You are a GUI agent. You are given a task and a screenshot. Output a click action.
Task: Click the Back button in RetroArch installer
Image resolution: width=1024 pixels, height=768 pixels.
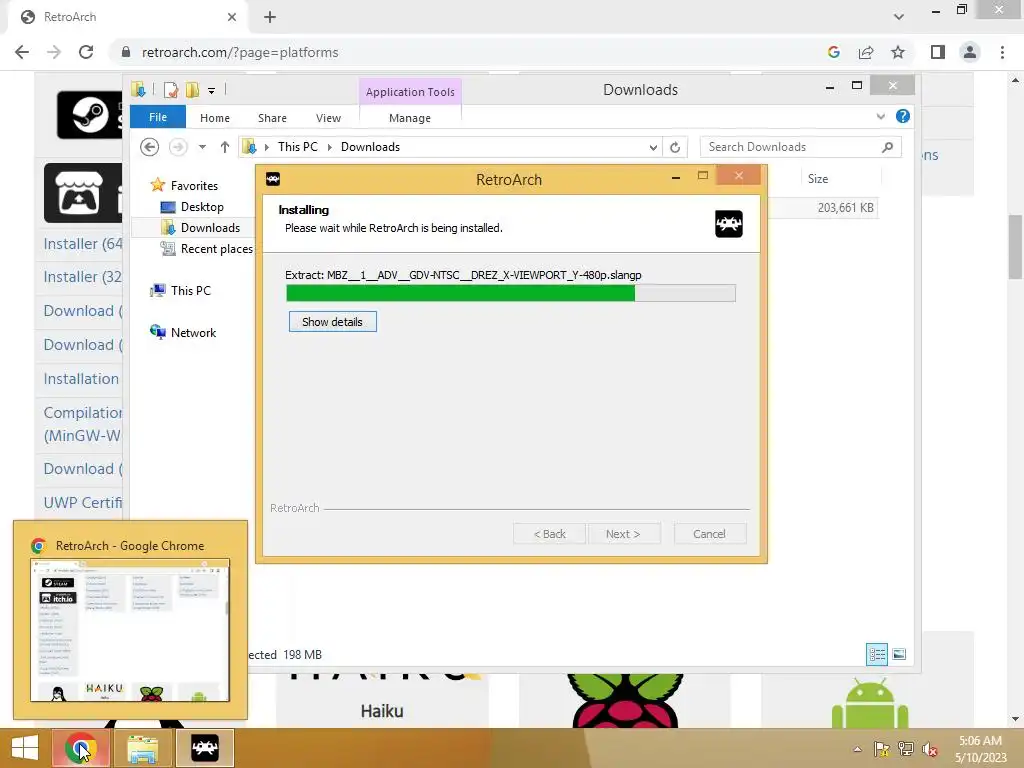550,534
